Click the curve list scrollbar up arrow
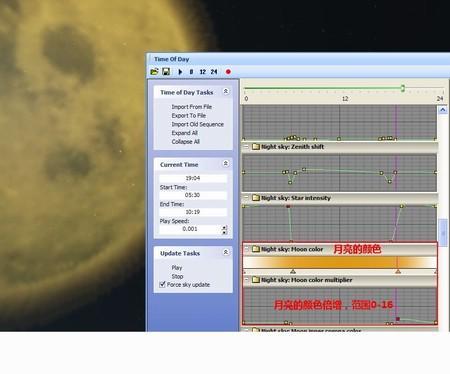Viewport: 450px width, 374px height. tap(443, 110)
